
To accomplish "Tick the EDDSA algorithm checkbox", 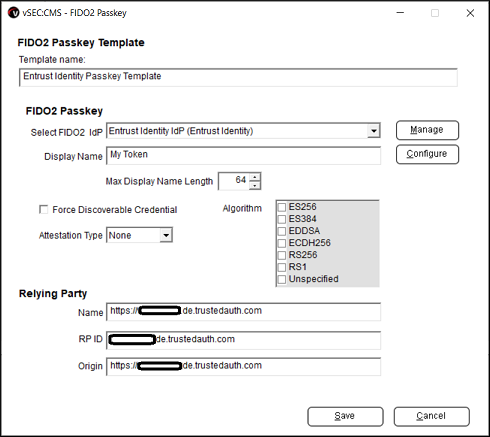I will (282, 231).
